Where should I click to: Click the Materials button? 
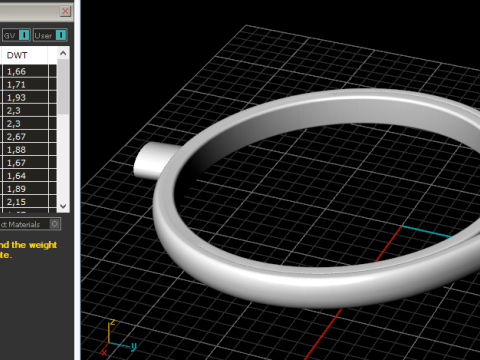[x=30, y=224]
